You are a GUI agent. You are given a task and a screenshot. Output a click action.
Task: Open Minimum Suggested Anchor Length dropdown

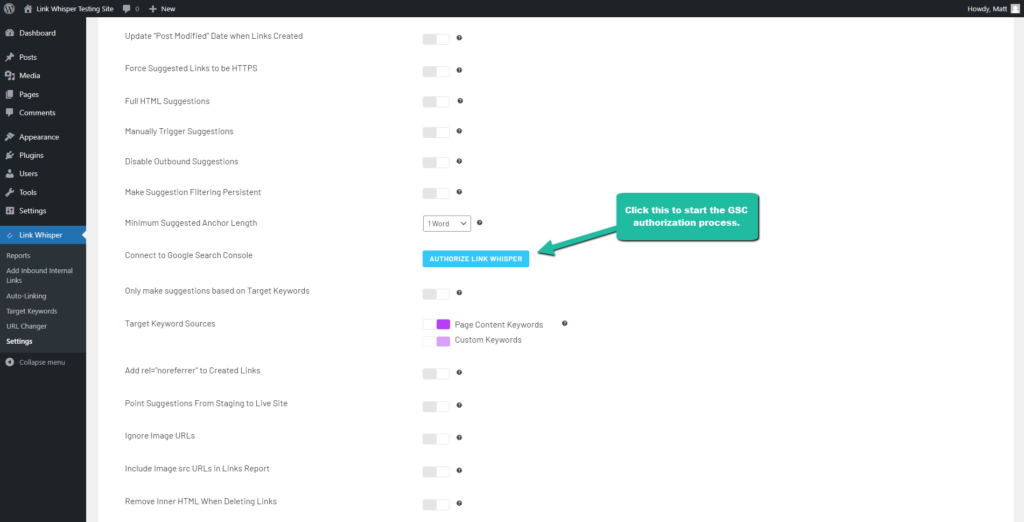click(447, 223)
